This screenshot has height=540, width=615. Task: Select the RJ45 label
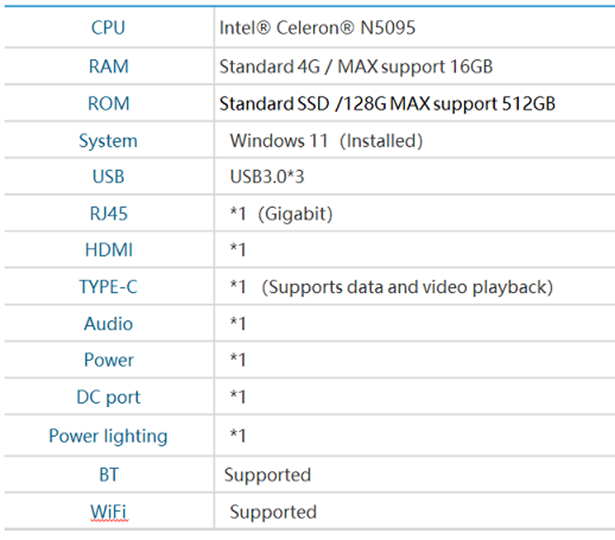[109, 214]
